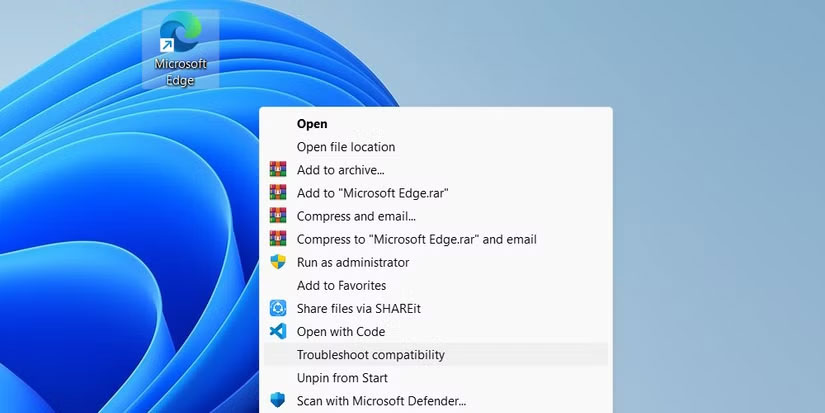This screenshot has width=825, height=413.
Task: Click WinRAR icon beside Compress to "Microsoft Edge.rar" and email
Action: click(x=278, y=239)
